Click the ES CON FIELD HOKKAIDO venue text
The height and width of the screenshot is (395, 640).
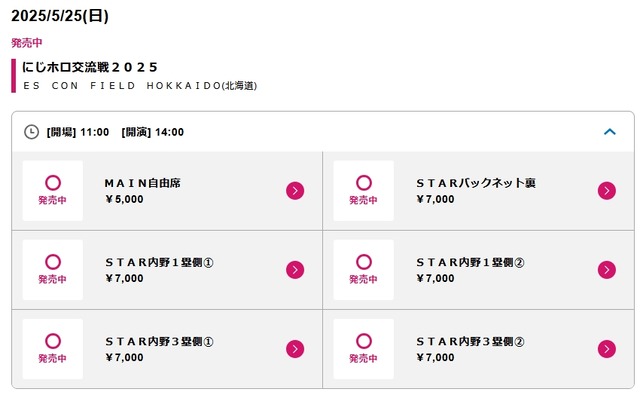click(x=140, y=86)
